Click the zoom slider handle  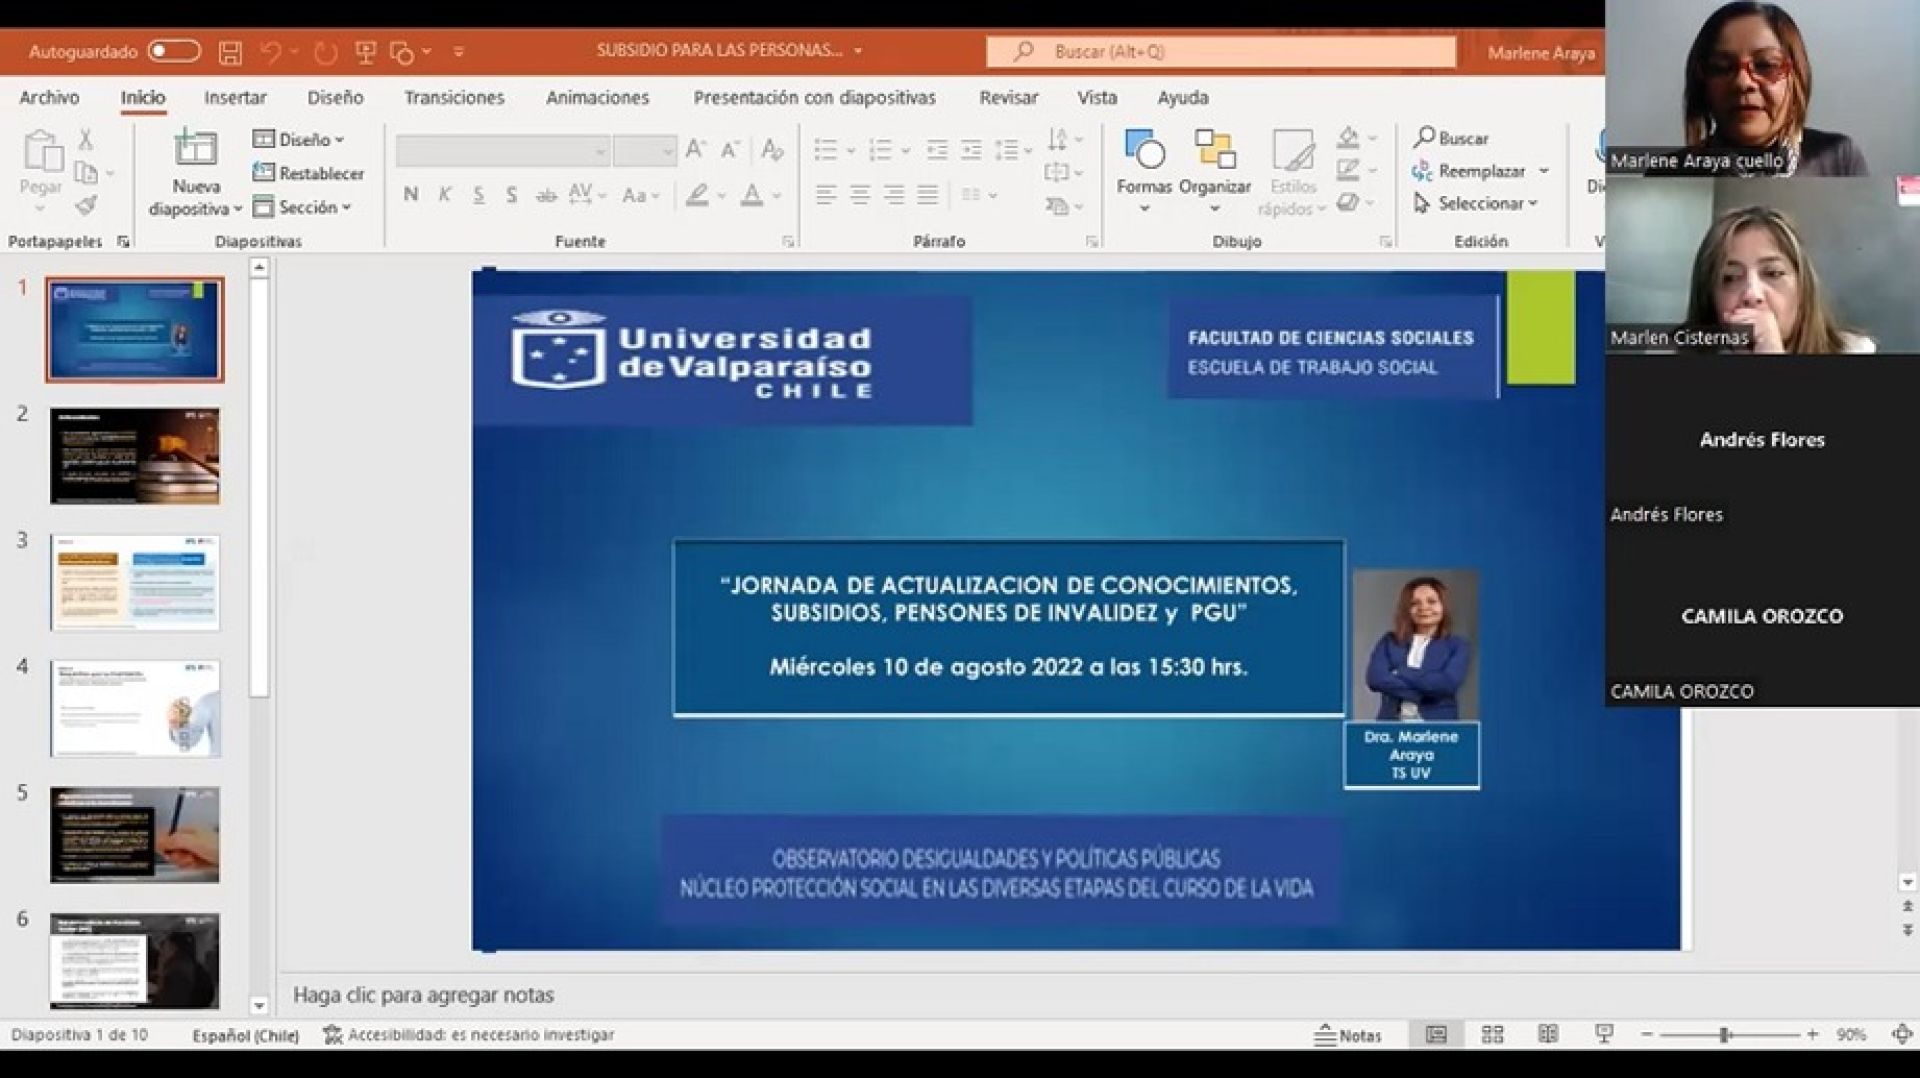pyautogui.click(x=1725, y=1035)
